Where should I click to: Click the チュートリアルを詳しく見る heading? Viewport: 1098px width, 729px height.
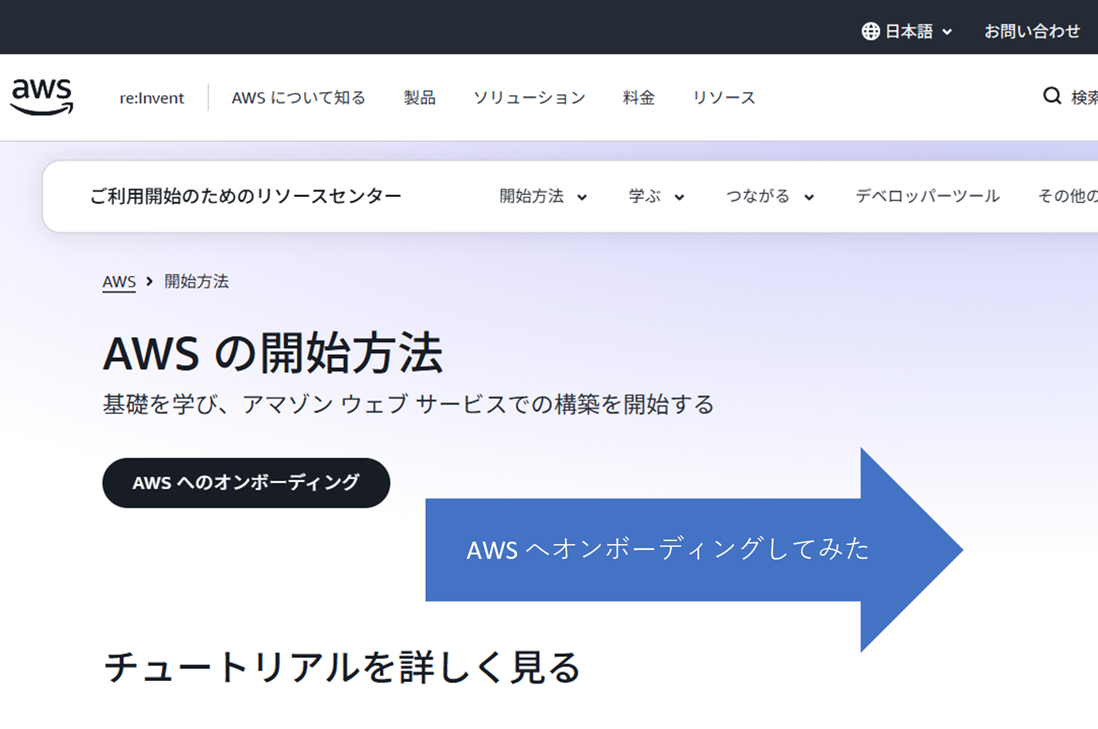342,667
